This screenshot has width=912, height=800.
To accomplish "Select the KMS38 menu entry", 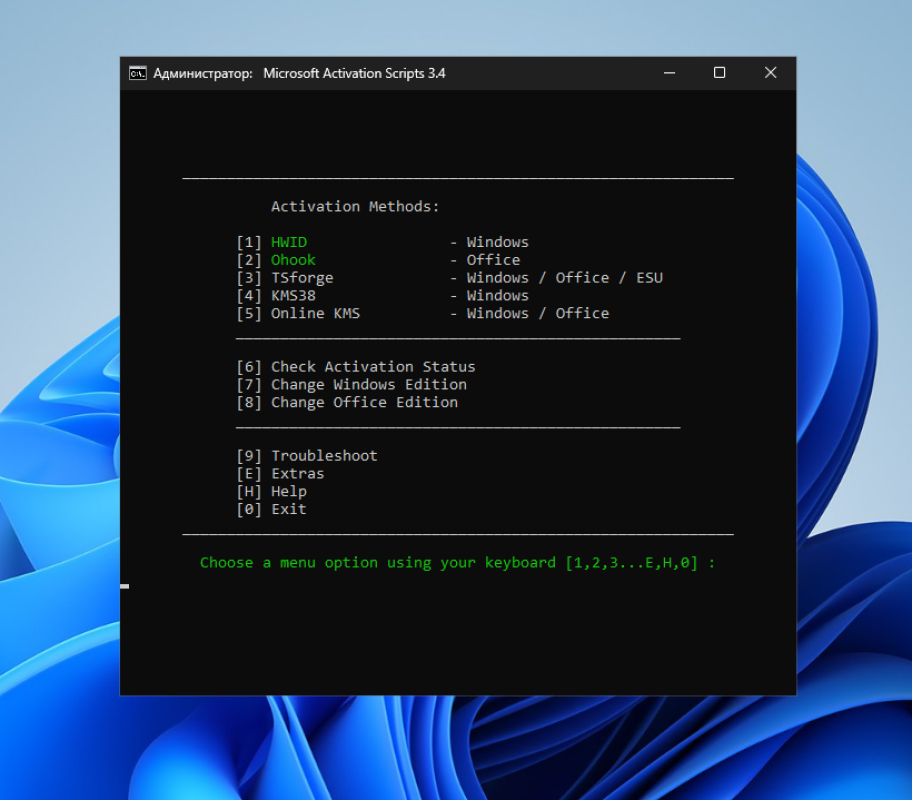I will [293, 296].
